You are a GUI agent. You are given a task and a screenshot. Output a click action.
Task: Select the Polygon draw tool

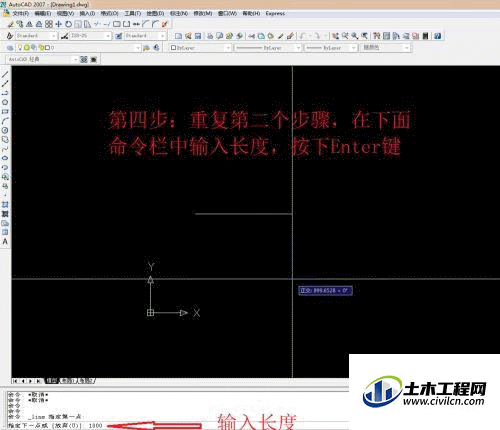click(5, 102)
